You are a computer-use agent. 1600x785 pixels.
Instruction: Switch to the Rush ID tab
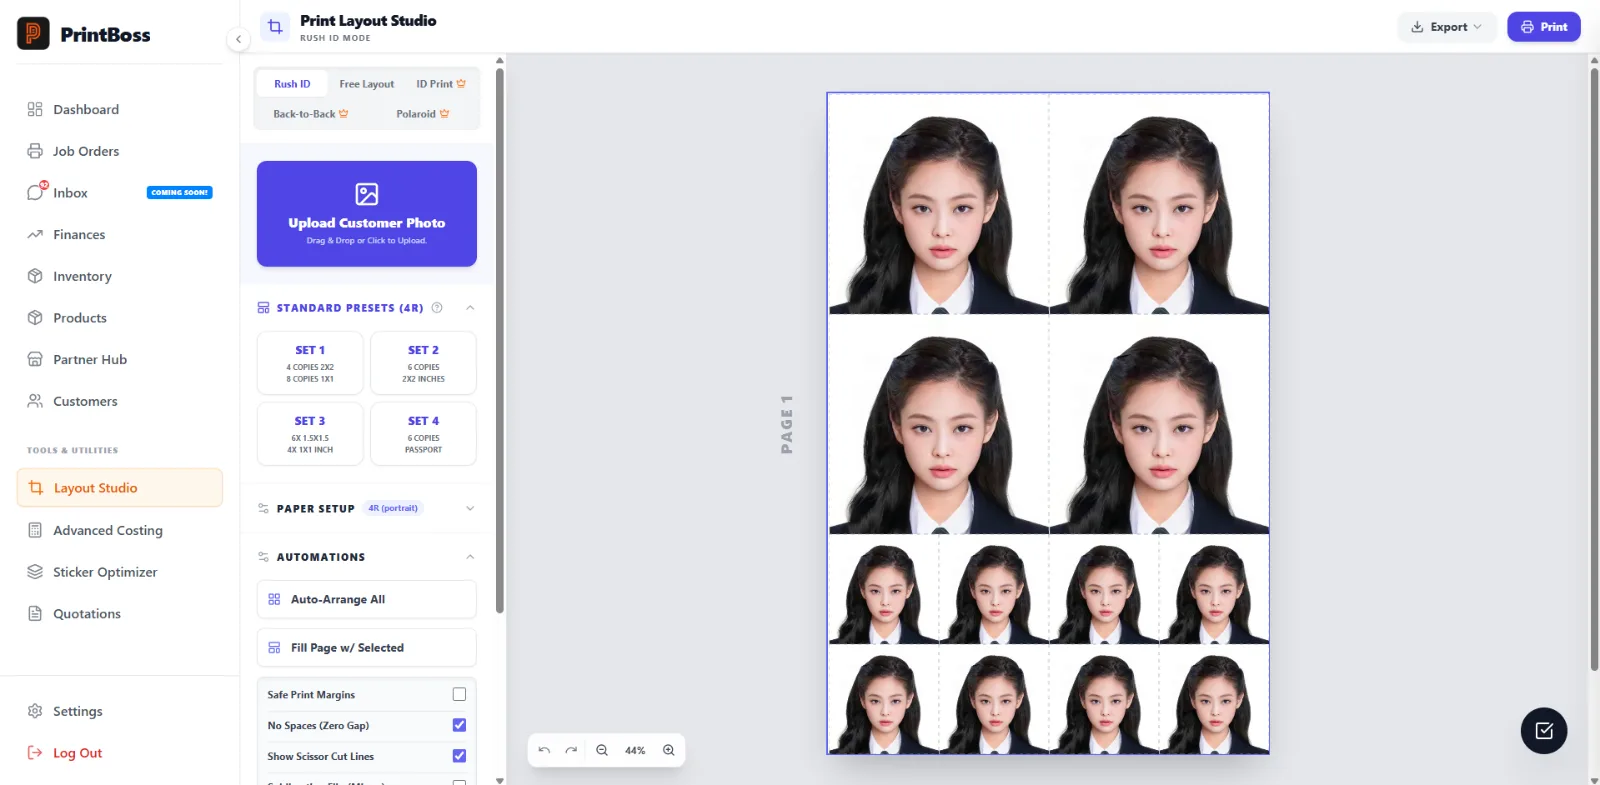[292, 84]
